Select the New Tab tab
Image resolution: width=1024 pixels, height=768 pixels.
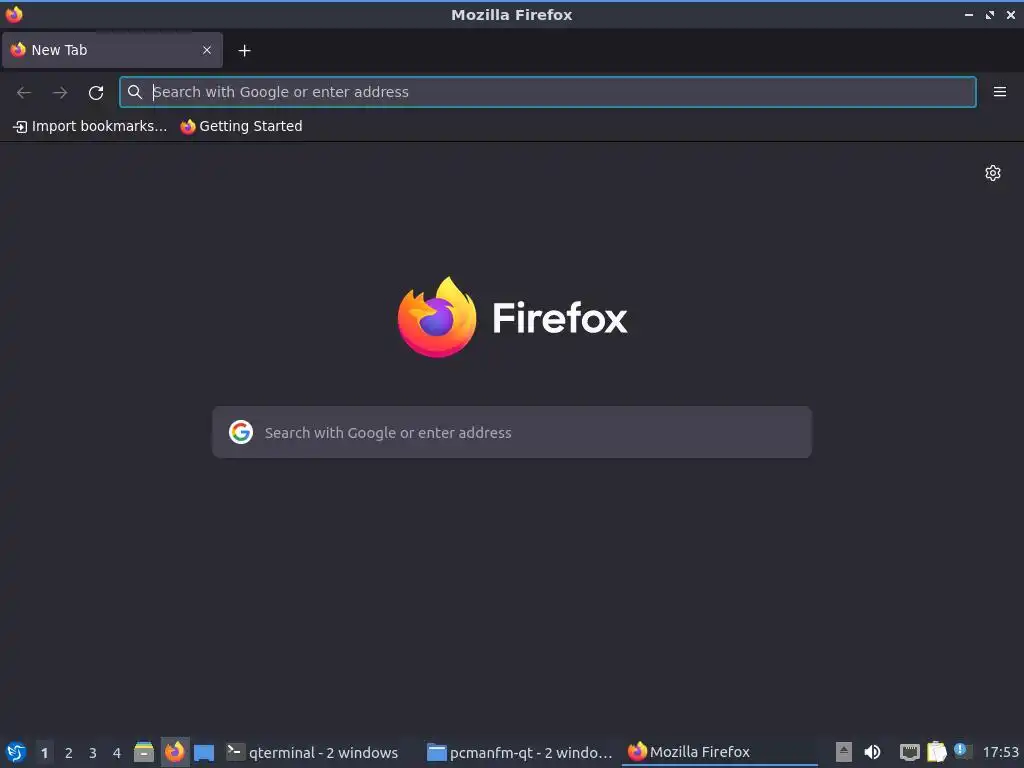pos(112,50)
